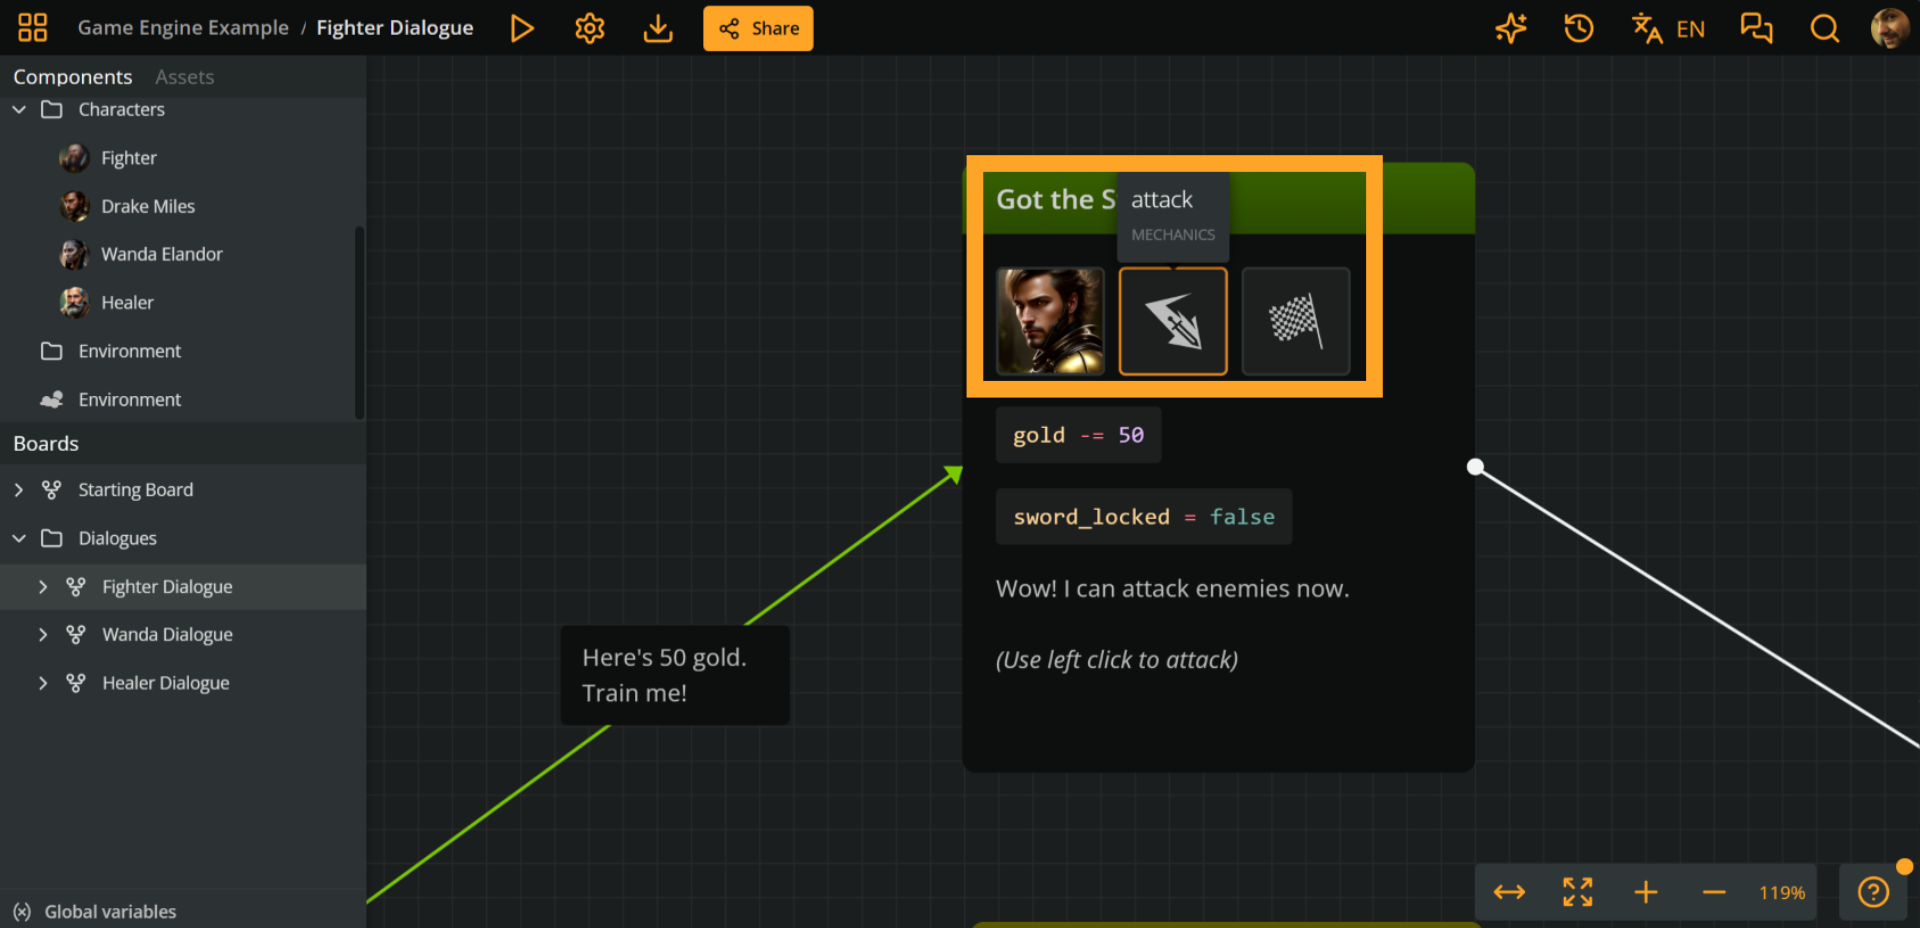Switch to the Components tab
Viewport: 1920px width, 928px height.
pos(72,77)
